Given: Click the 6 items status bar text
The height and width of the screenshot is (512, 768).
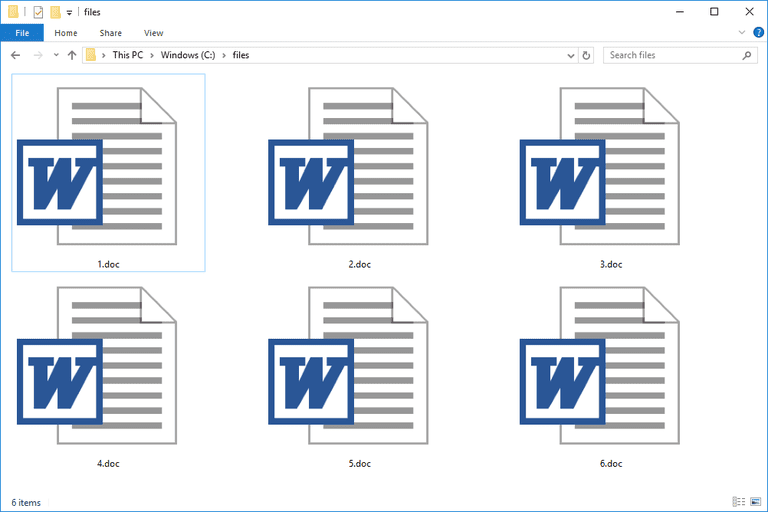Looking at the screenshot, I should [26, 503].
